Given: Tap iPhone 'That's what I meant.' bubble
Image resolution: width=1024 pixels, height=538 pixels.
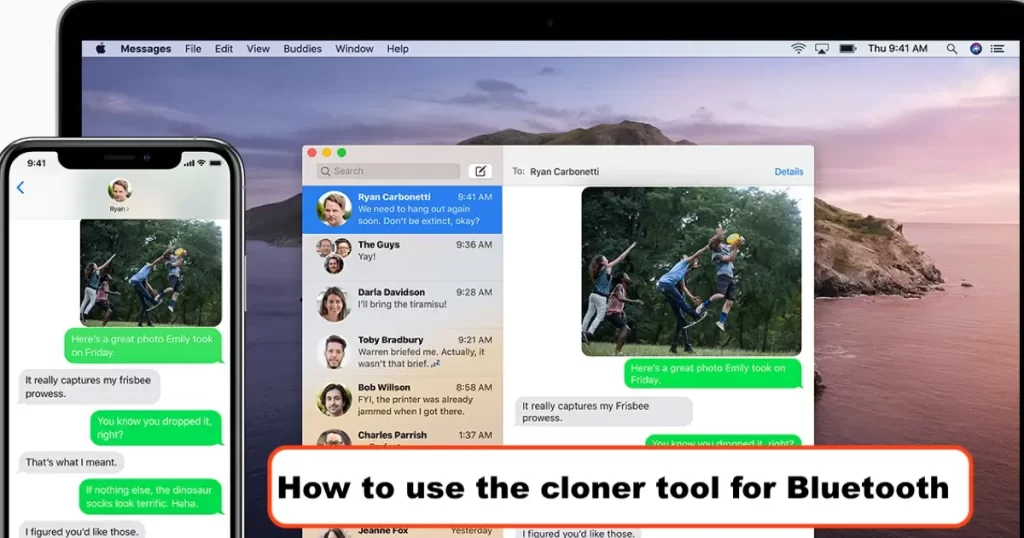Looking at the screenshot, I should click(x=71, y=462).
